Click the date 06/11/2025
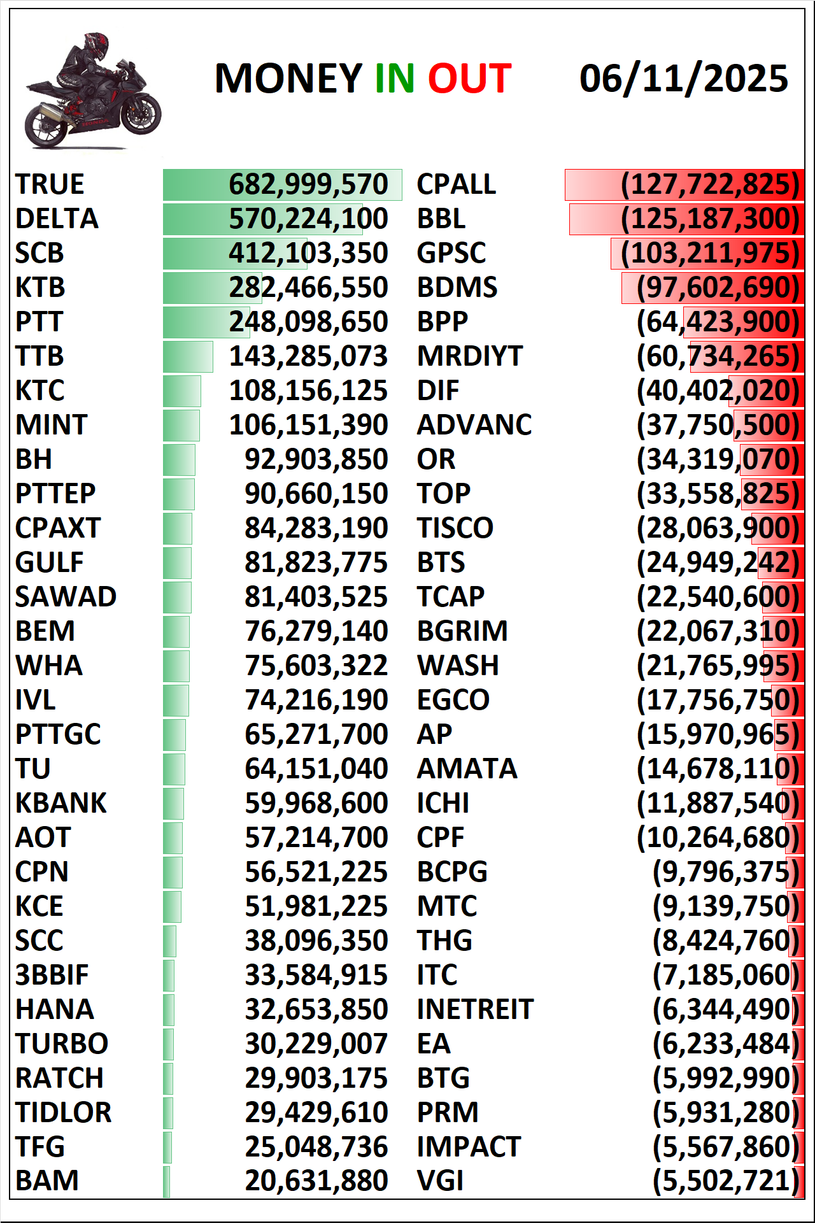This screenshot has height=1223, width=815. 683,79
